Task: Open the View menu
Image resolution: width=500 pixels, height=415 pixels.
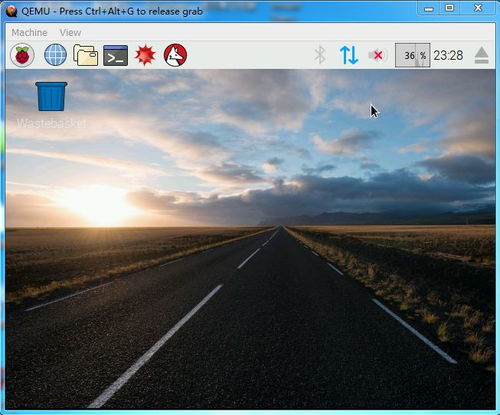Action: (70, 33)
